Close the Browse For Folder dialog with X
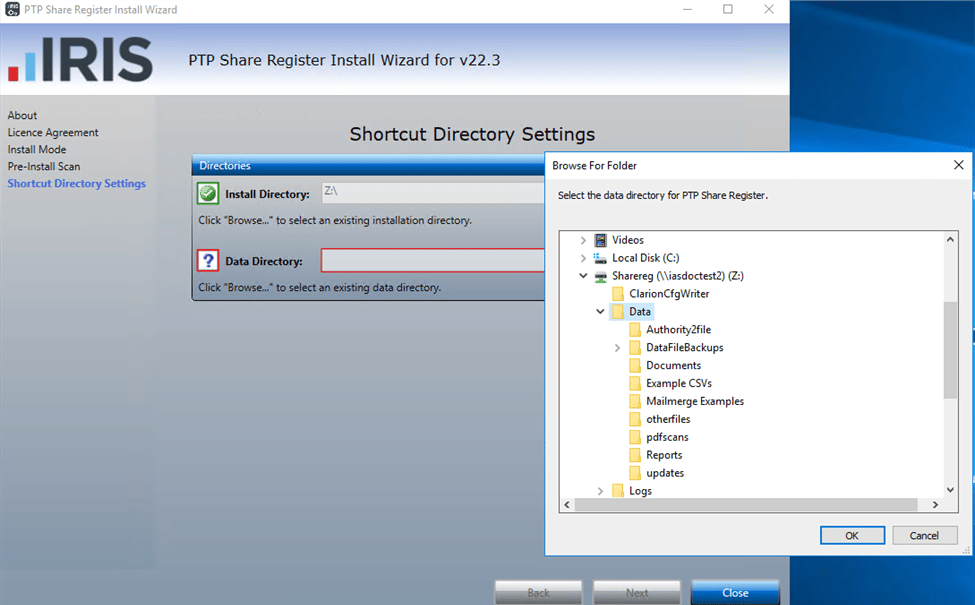The image size is (975, 605). click(958, 165)
